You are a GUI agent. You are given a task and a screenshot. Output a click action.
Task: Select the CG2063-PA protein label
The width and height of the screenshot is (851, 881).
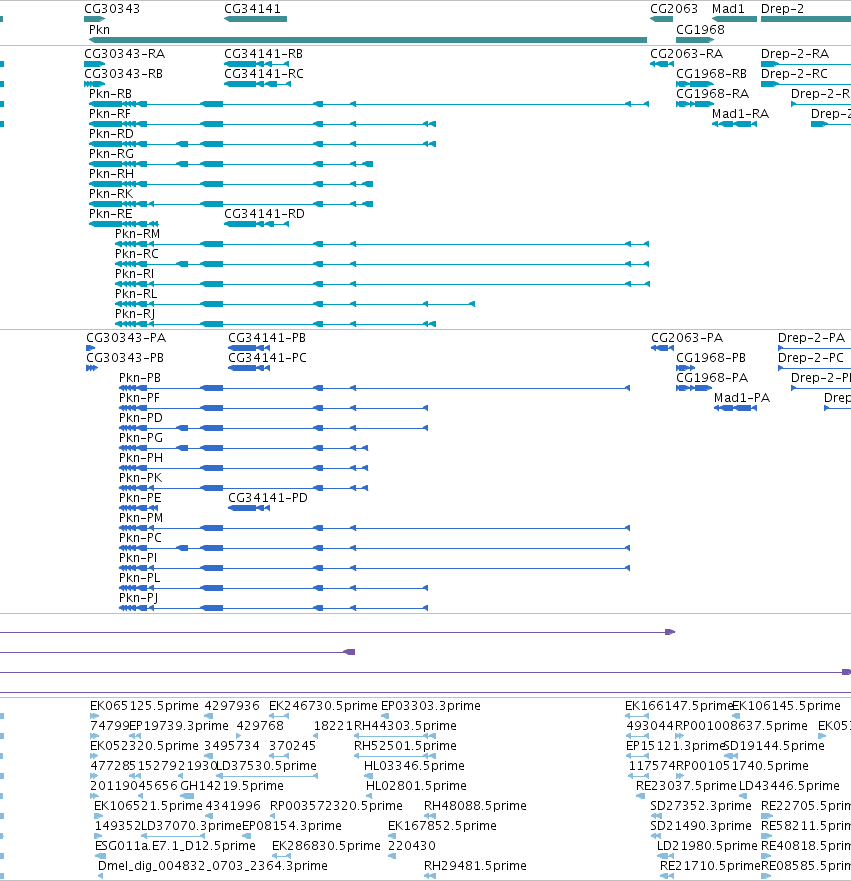pyautogui.click(x=687, y=338)
